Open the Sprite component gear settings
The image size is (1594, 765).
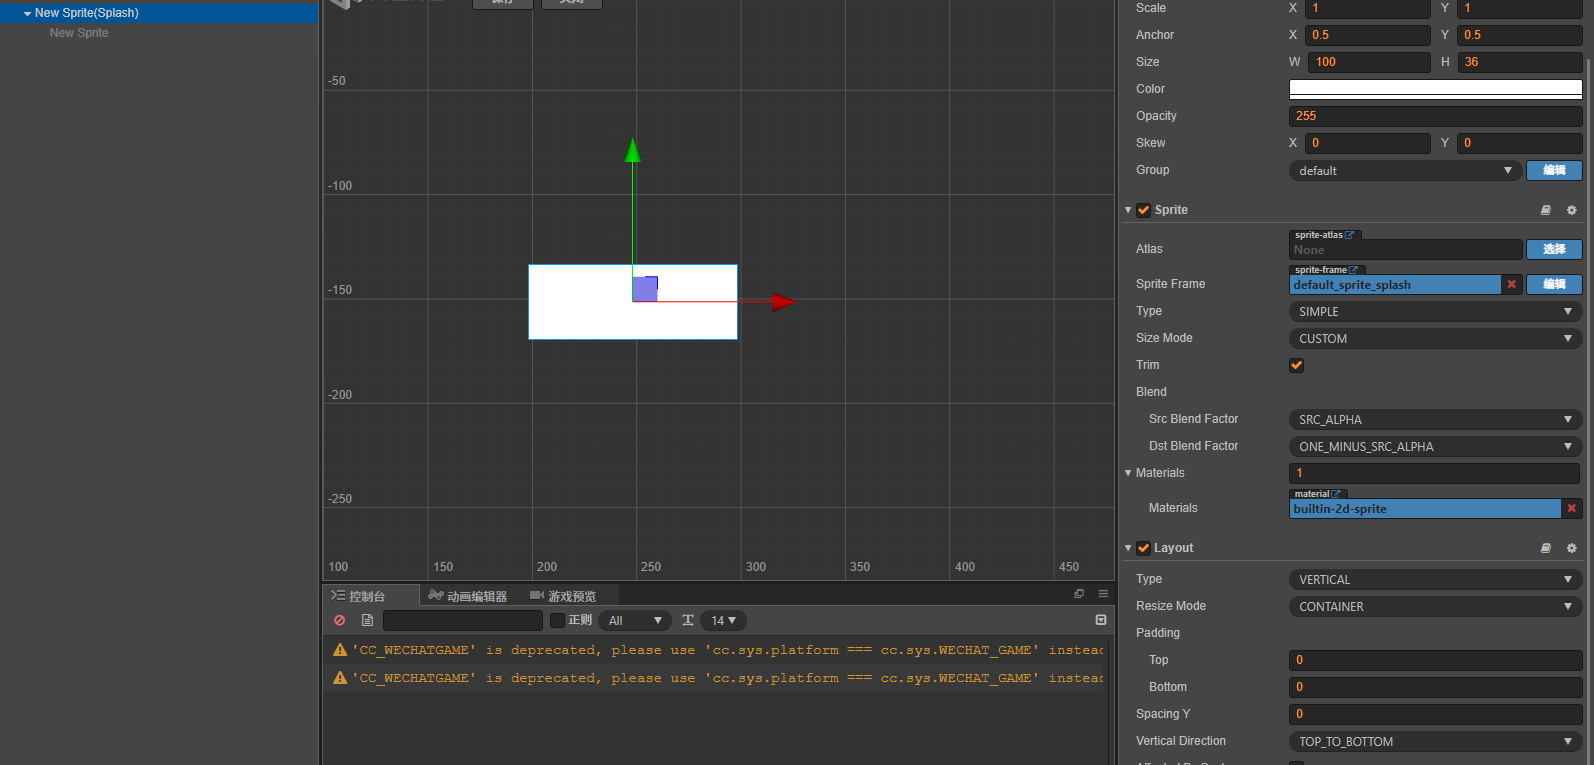(1571, 210)
